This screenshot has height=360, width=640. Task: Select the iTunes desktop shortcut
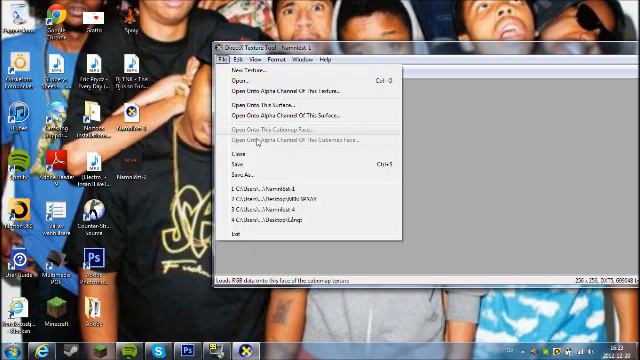[19, 116]
